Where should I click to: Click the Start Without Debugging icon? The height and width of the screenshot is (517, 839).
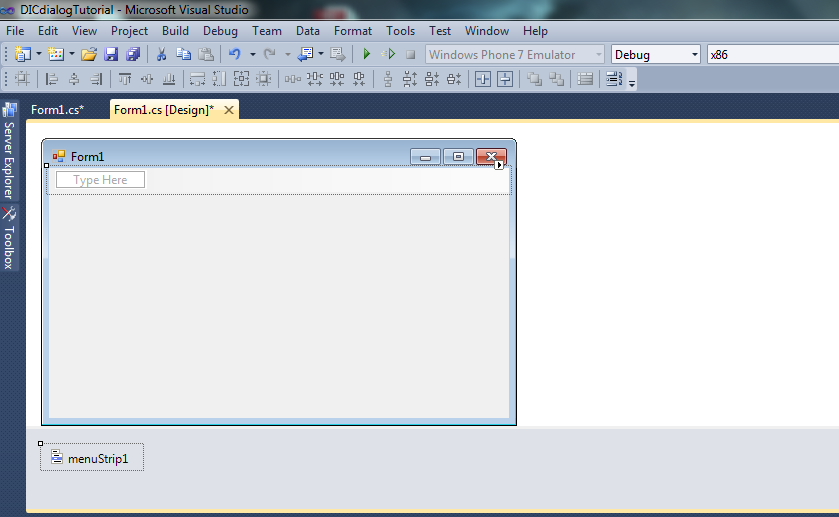[388, 54]
